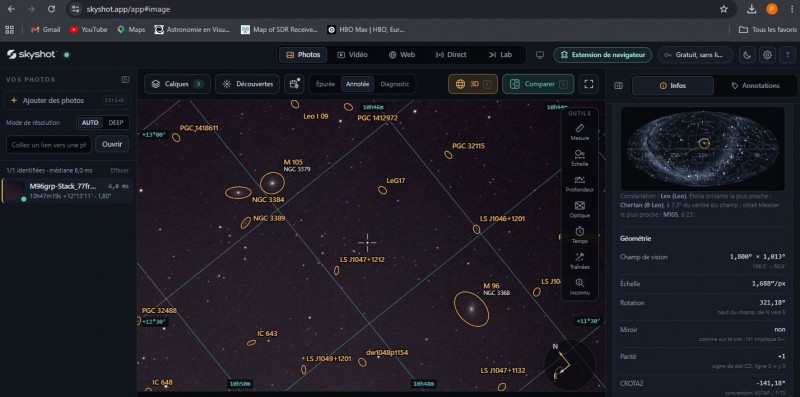Open the Astronomie en Visu... bookmark
The height and width of the screenshot is (397, 800).
tap(192, 30)
